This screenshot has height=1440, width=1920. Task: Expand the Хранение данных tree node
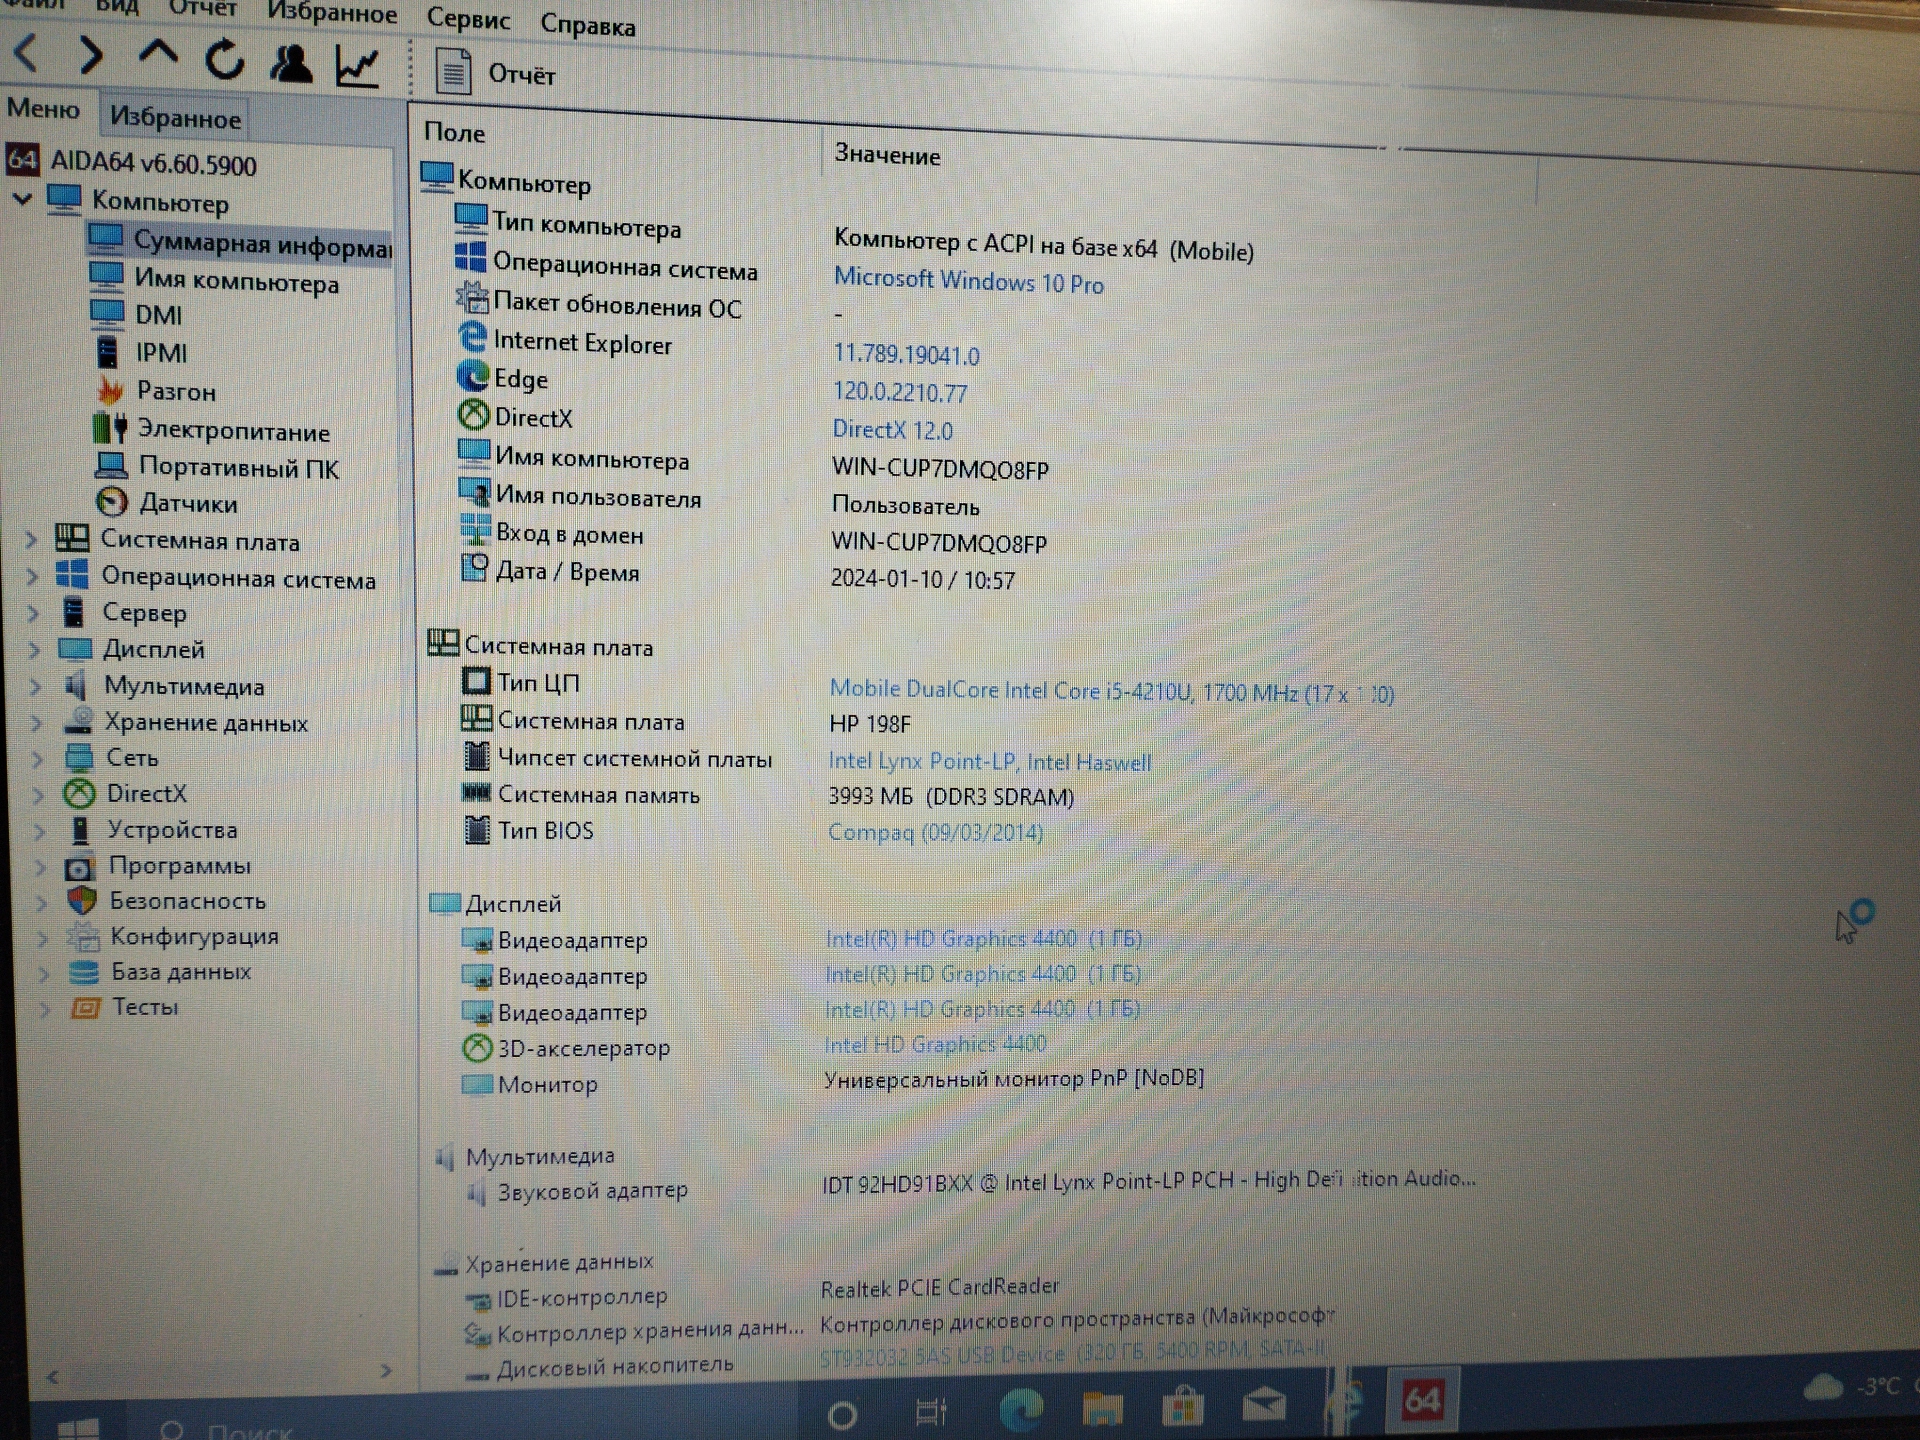tap(37, 722)
